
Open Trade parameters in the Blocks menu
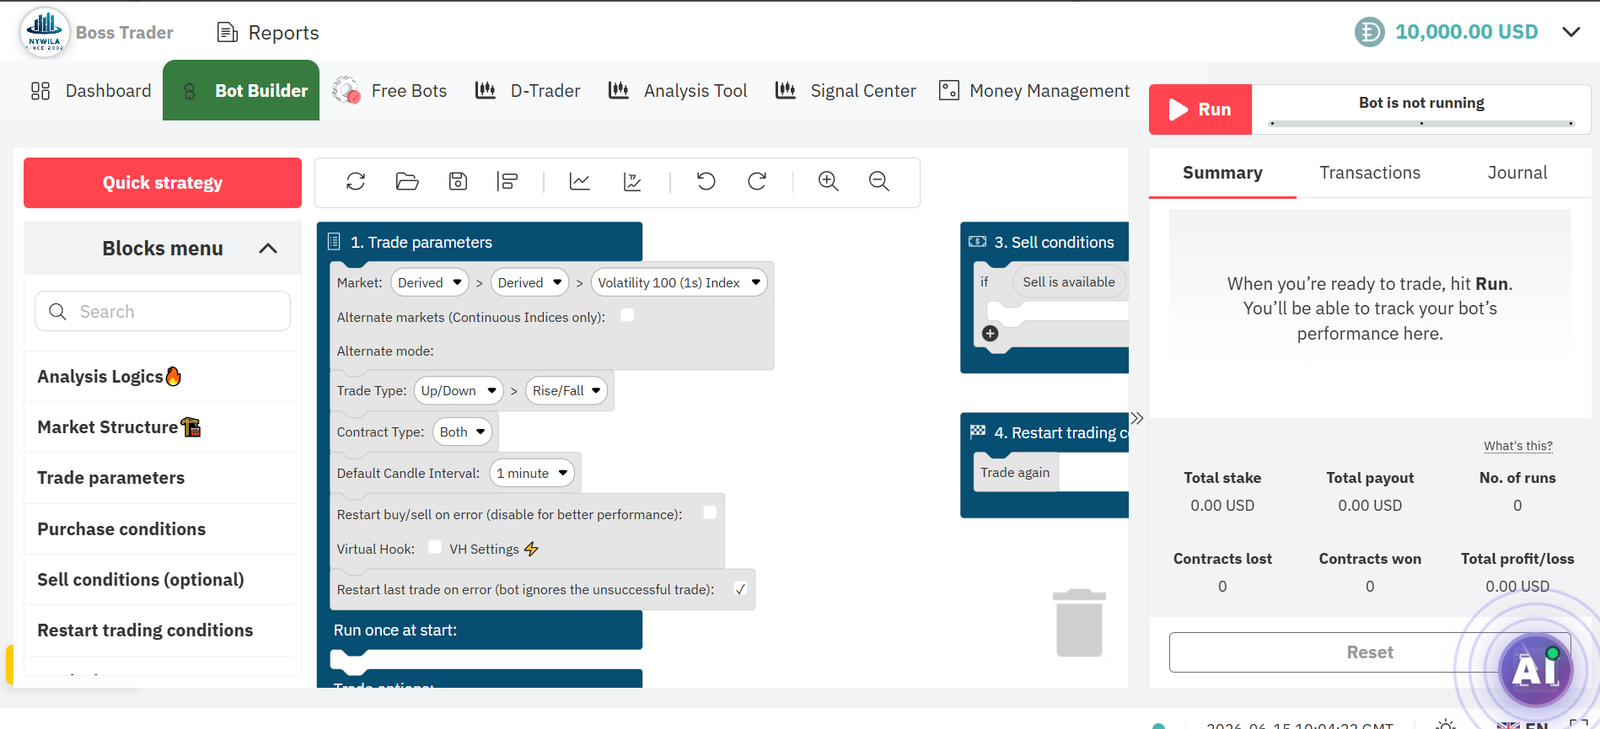[162, 478]
